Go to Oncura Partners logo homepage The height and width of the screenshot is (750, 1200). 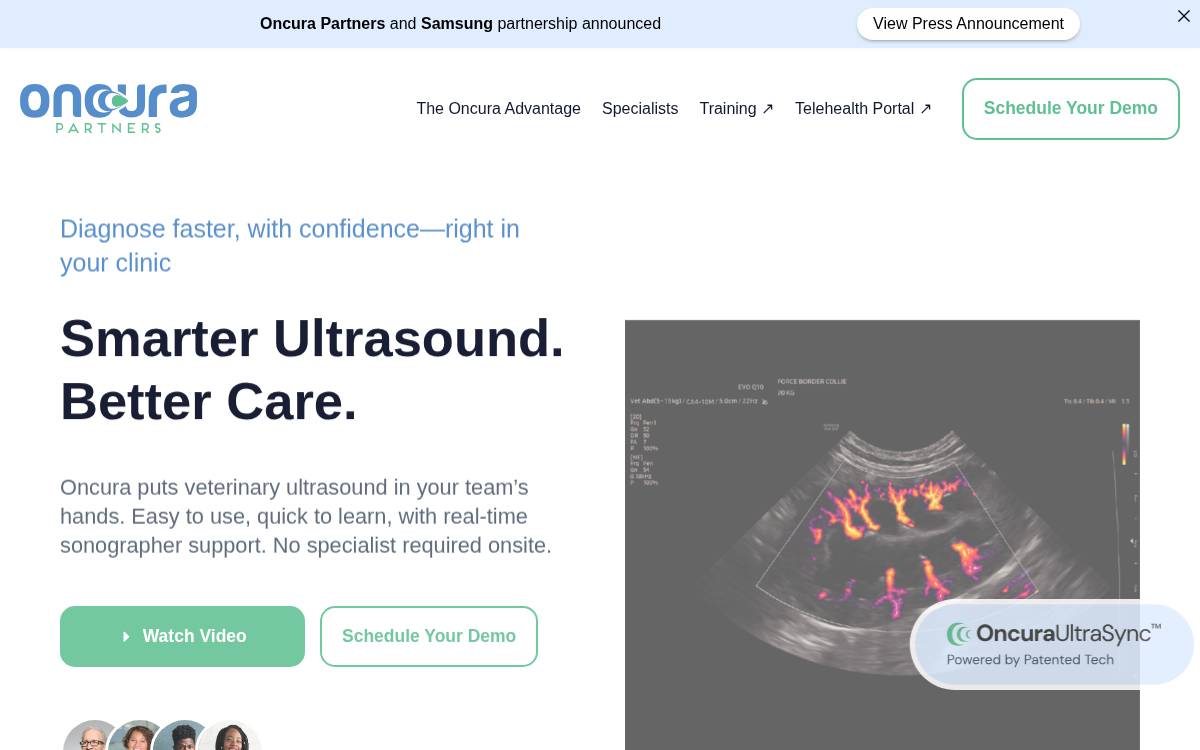click(x=108, y=108)
